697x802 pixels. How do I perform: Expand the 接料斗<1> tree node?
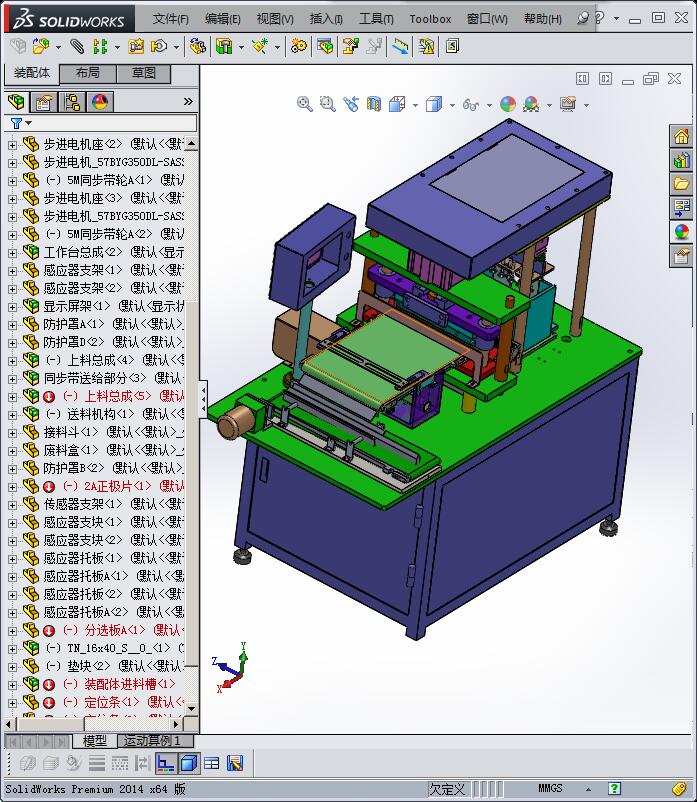(x=12, y=433)
